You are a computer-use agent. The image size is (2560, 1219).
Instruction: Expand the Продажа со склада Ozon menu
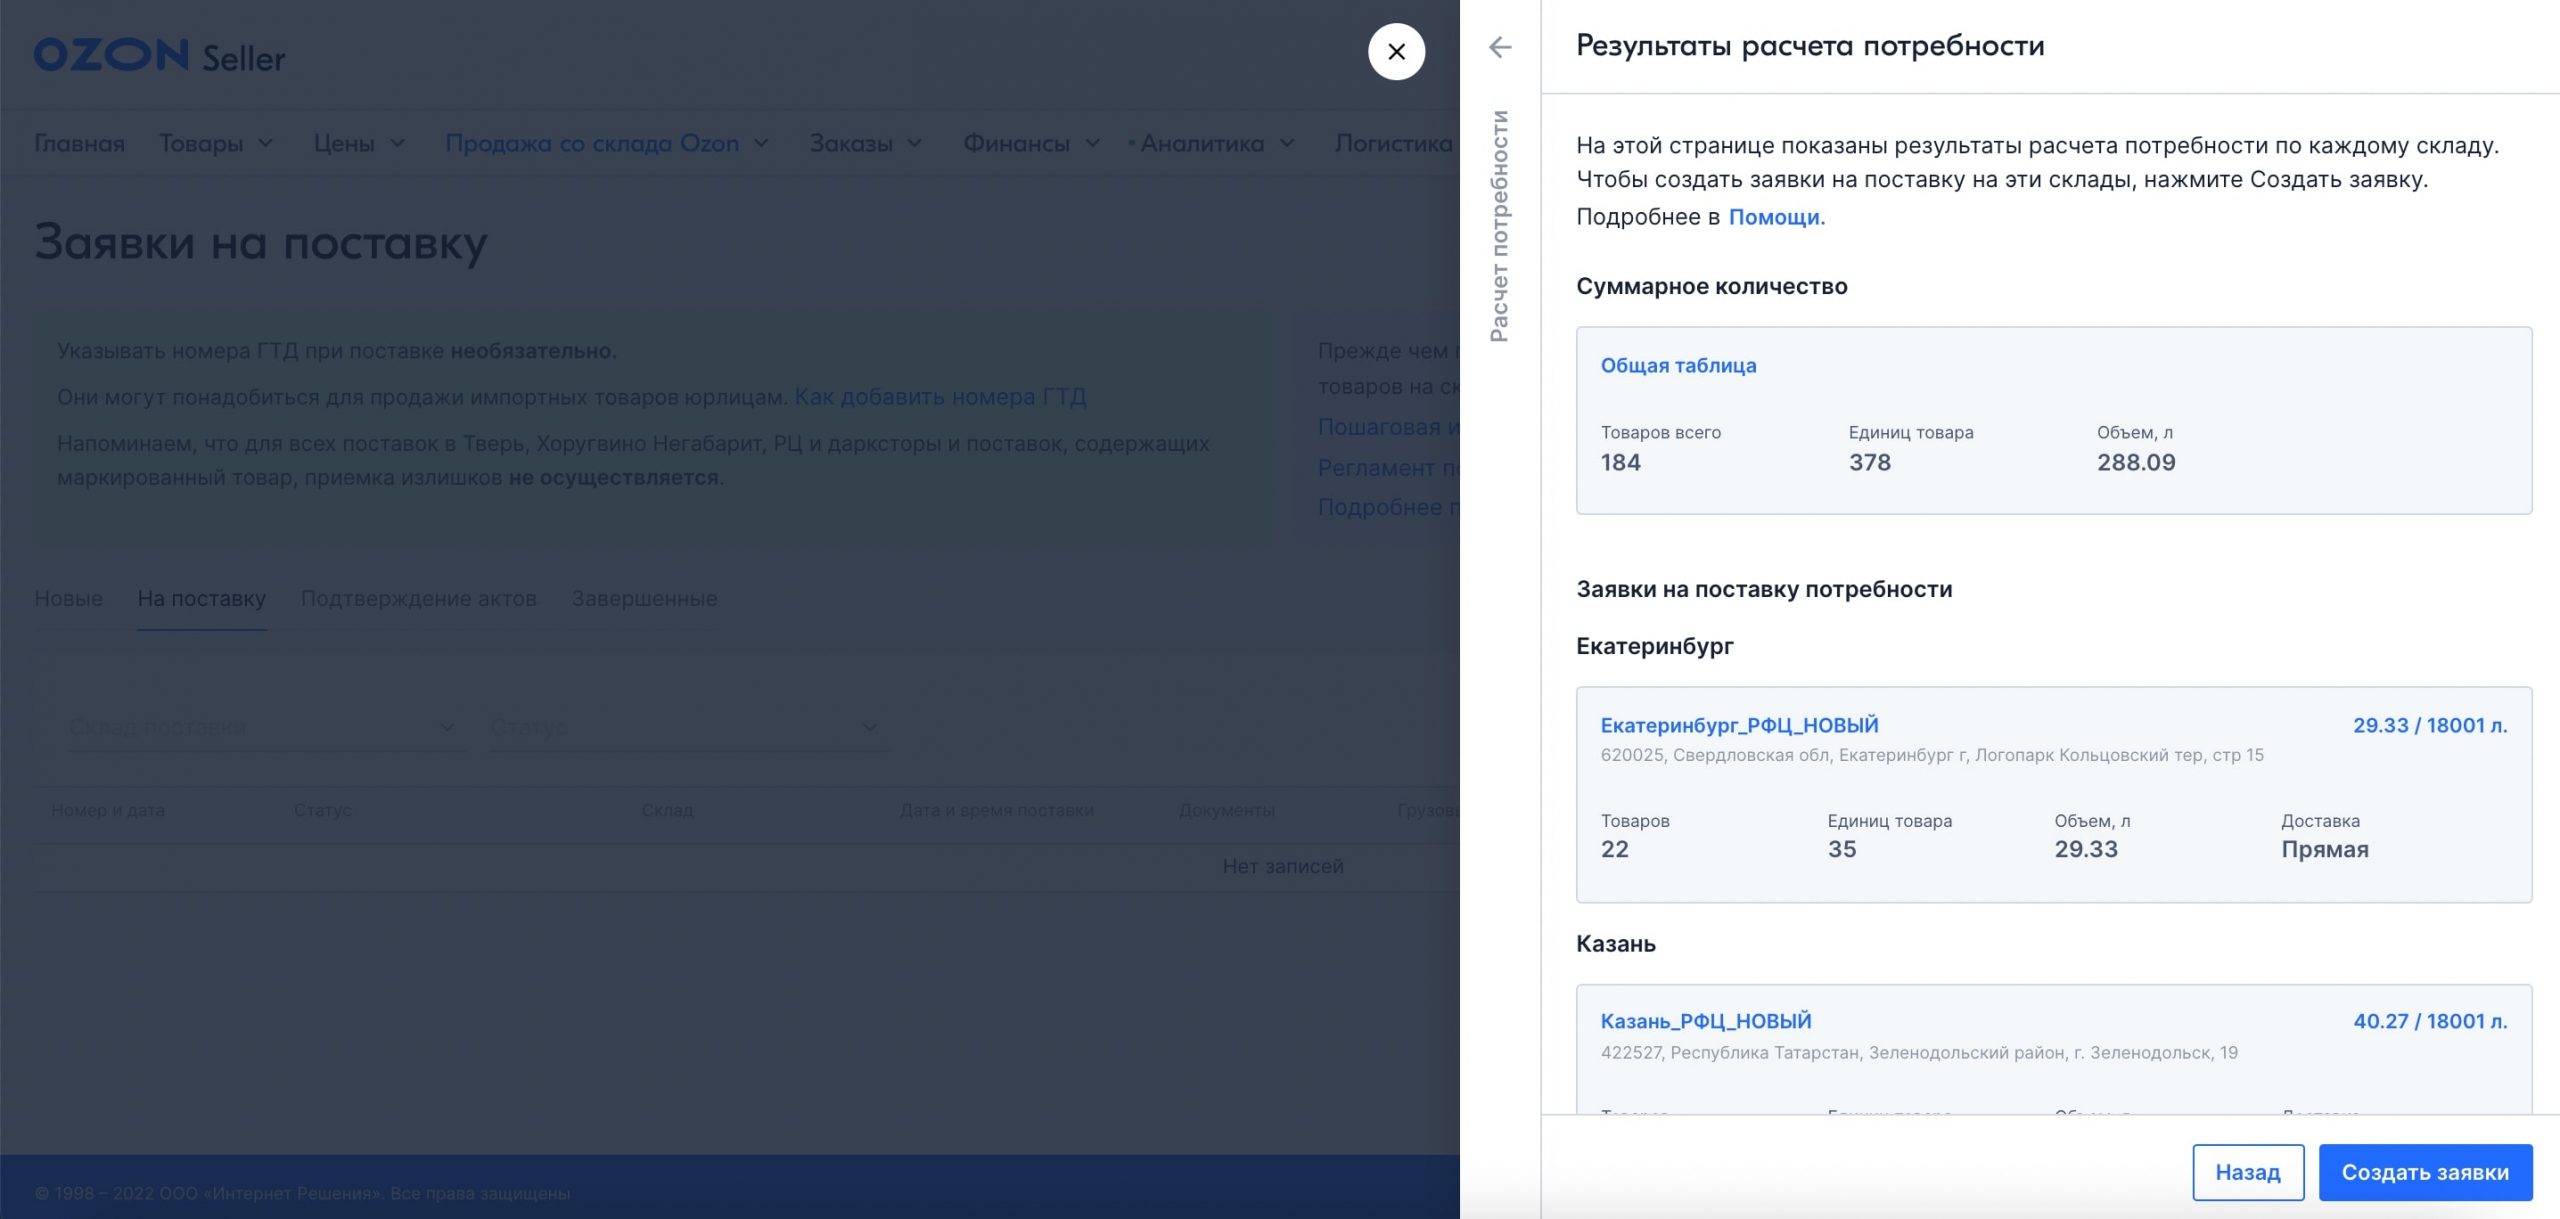coord(607,143)
